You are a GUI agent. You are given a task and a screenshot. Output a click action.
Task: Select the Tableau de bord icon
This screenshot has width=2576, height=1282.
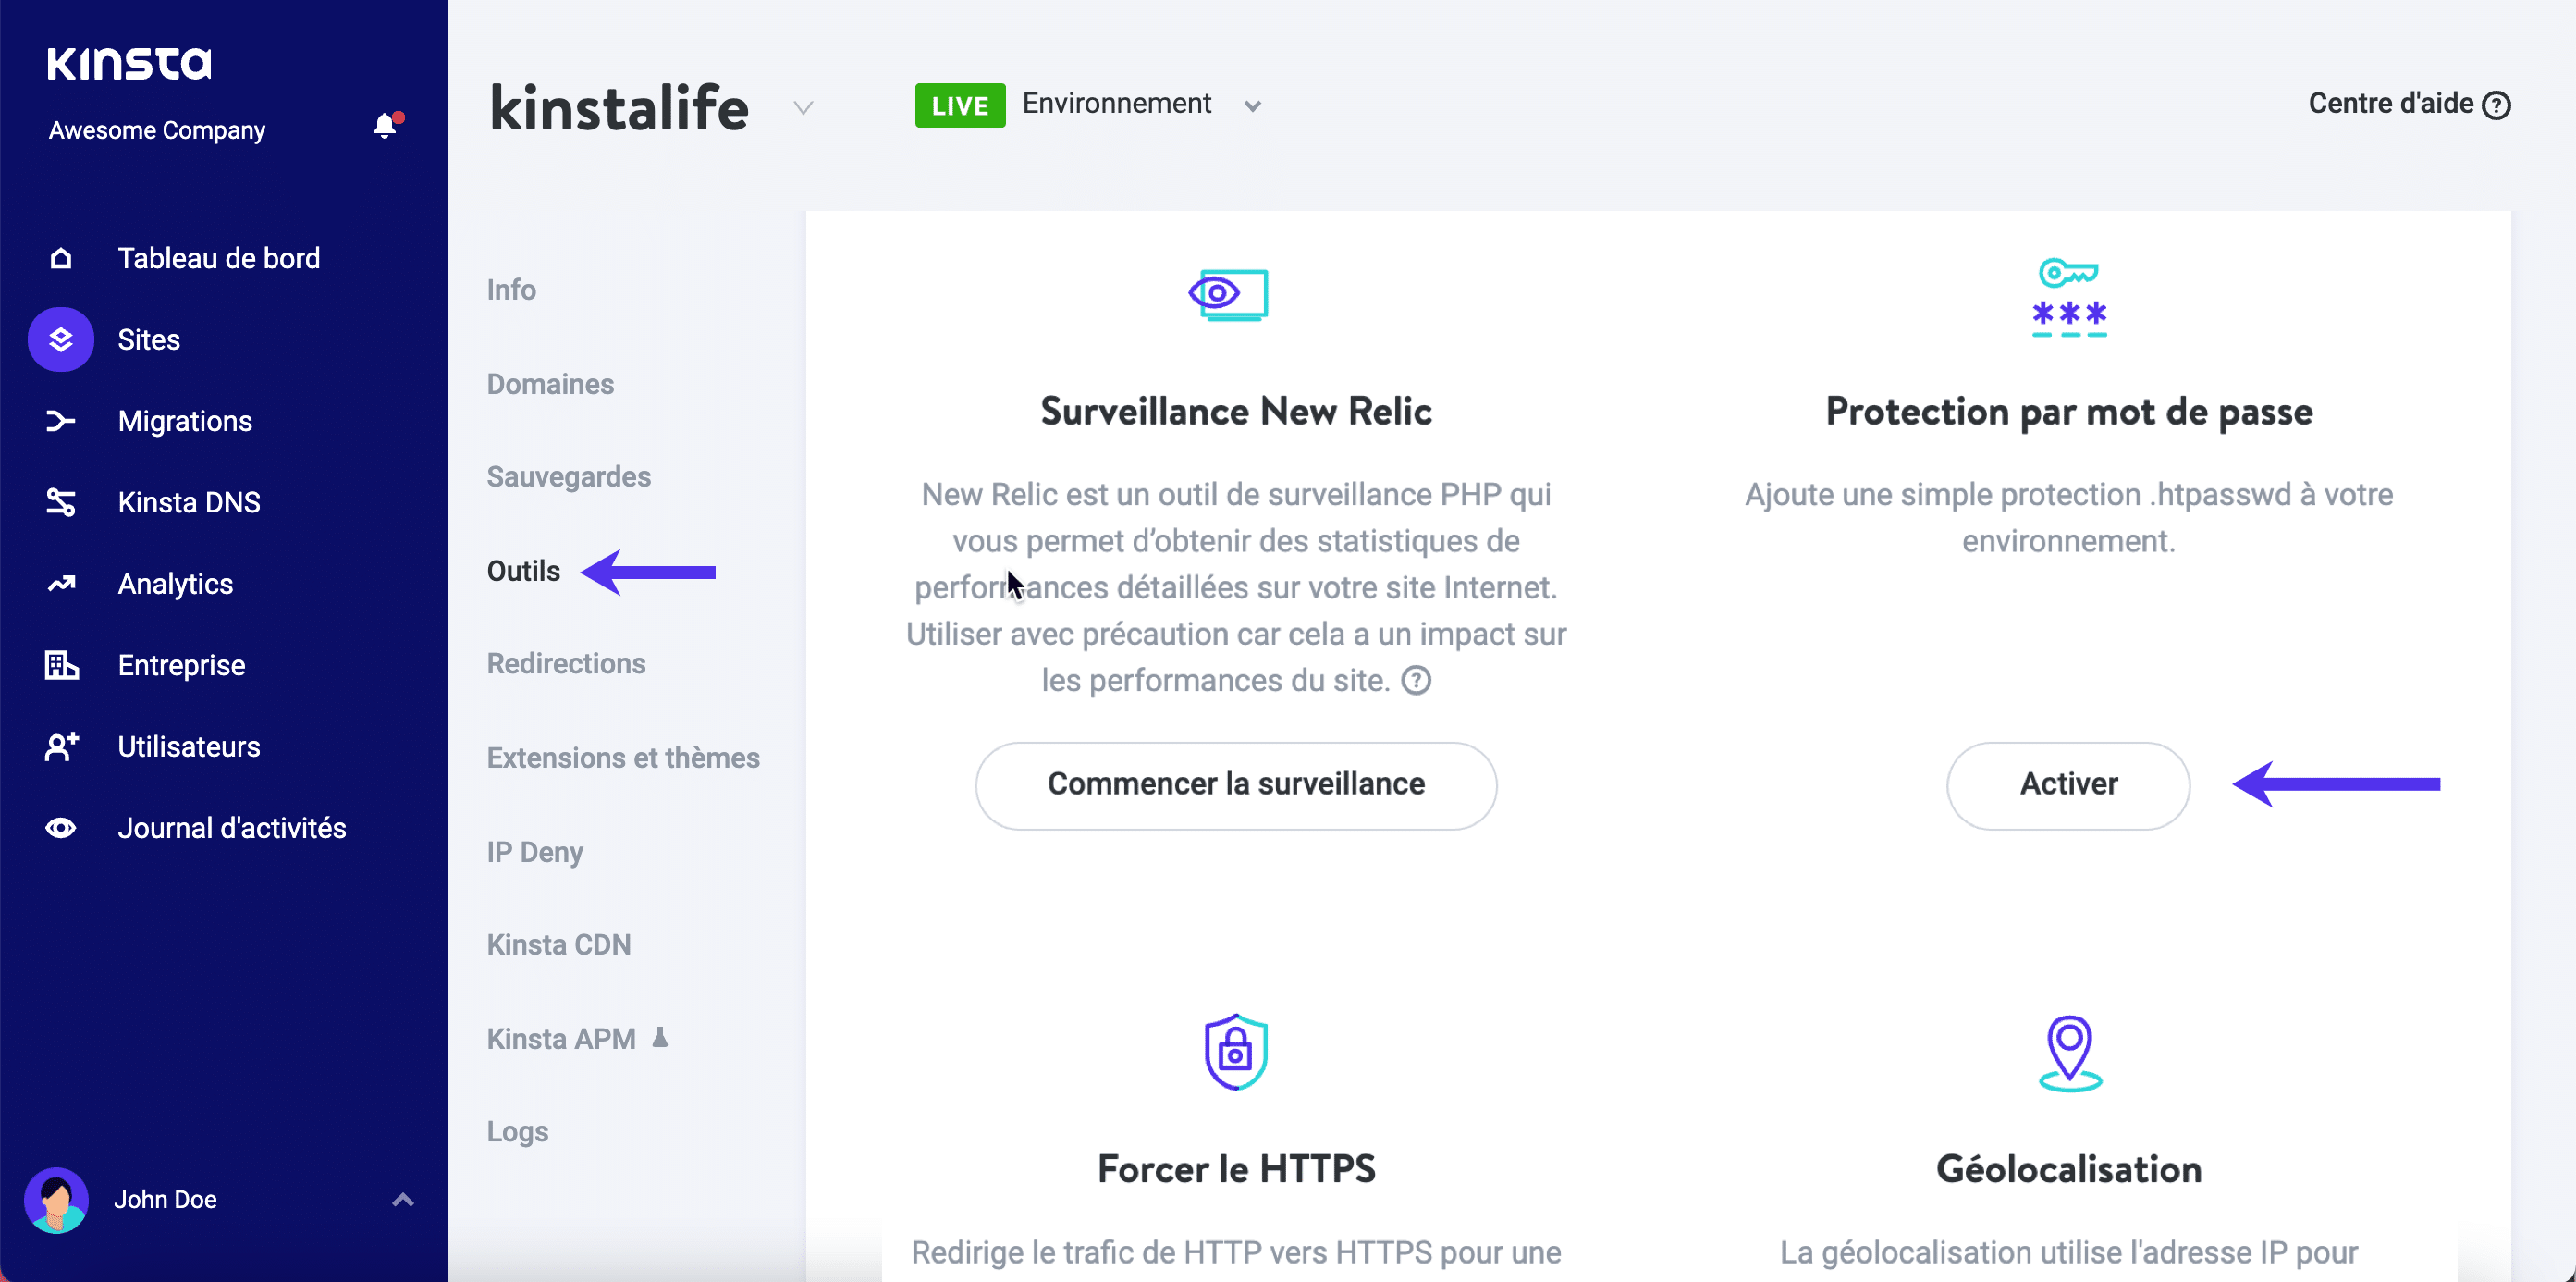pyautogui.click(x=60, y=257)
